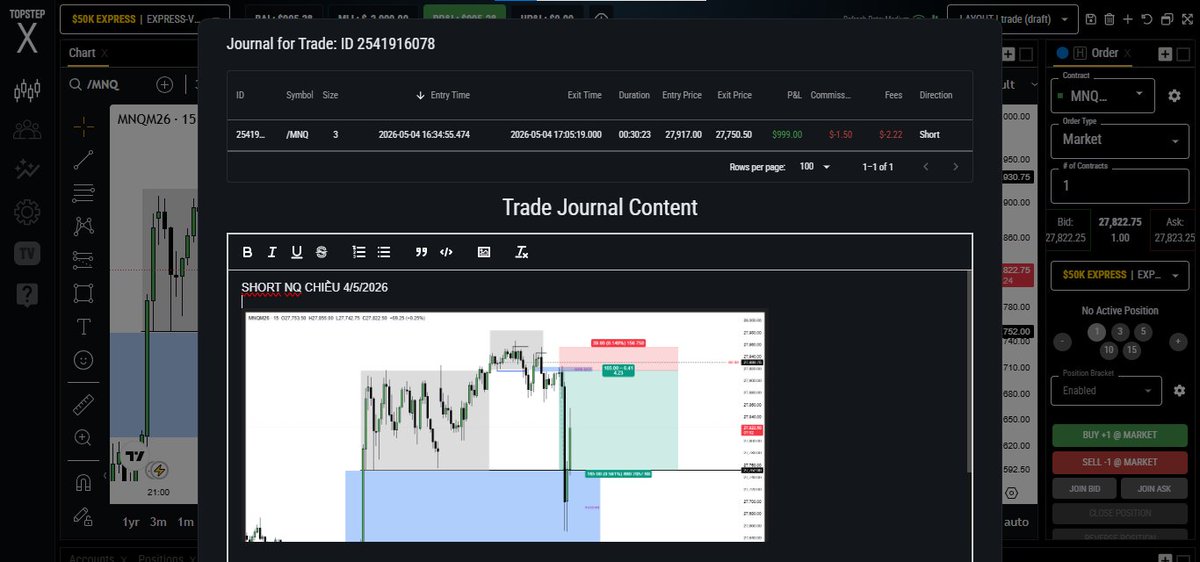The image size is (1200, 562).
Task: Clear text formatting in journal editor
Action: coord(521,252)
